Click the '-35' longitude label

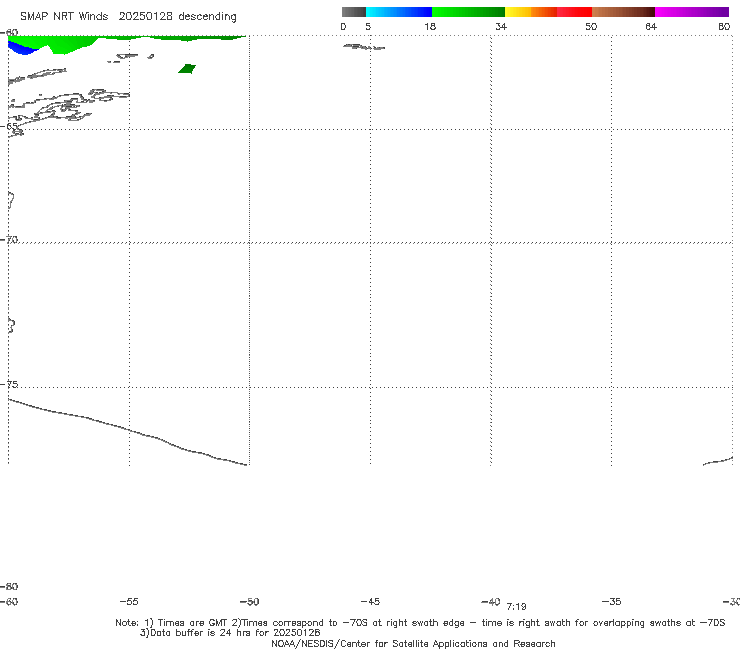(x=611, y=601)
